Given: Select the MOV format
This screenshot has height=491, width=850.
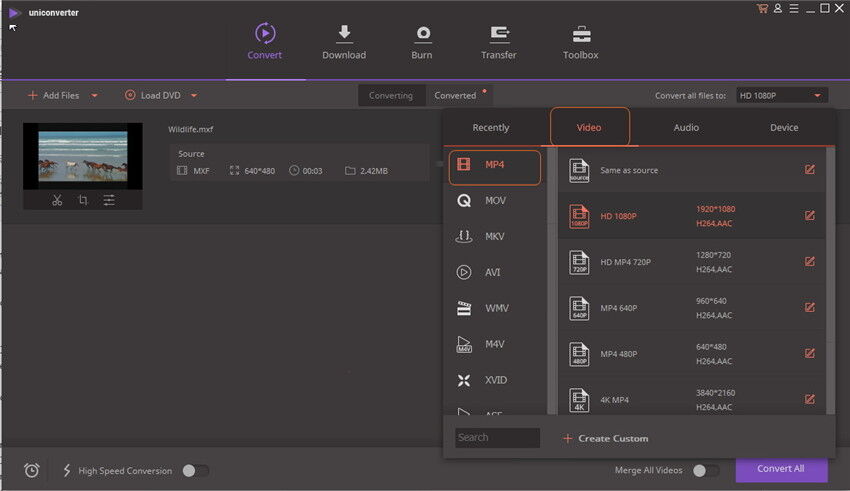Looking at the screenshot, I should [x=494, y=201].
